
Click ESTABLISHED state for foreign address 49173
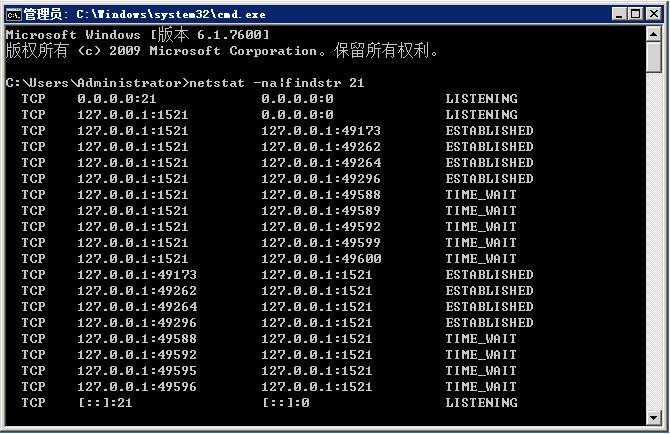tap(490, 131)
